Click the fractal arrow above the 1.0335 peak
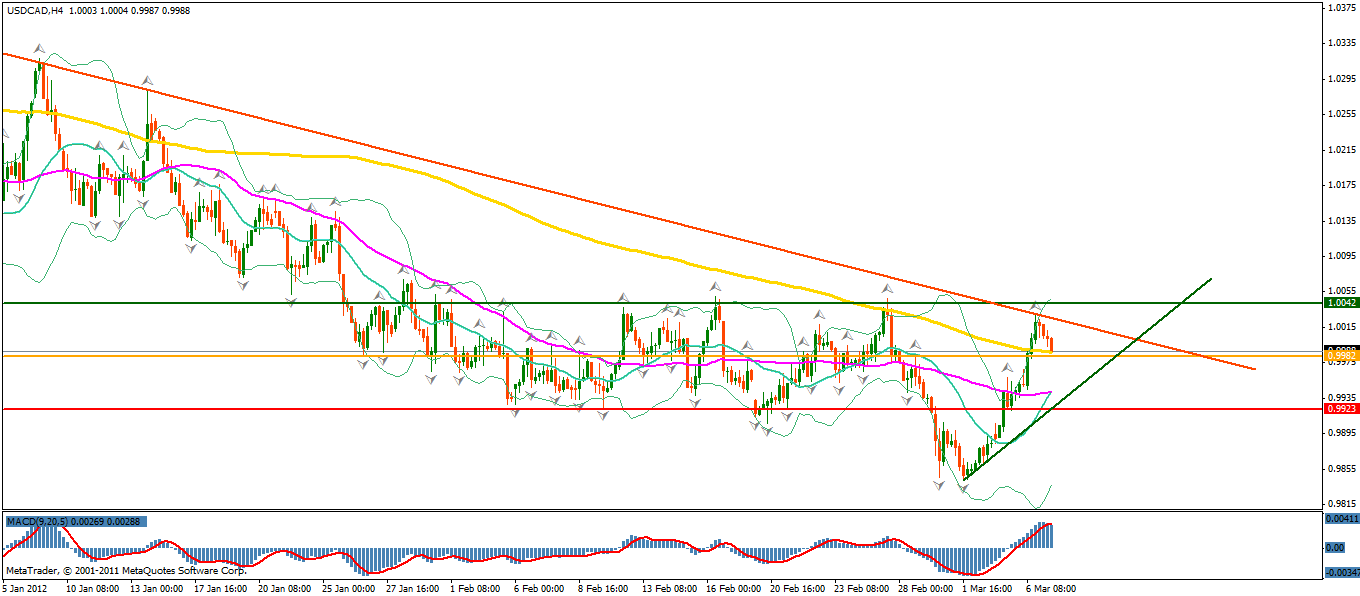 [x=39, y=48]
